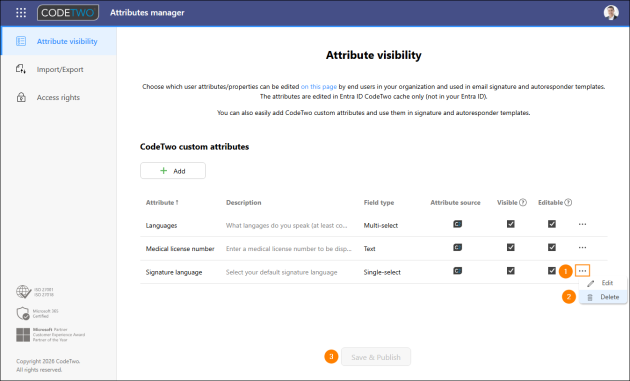Click the Description column header
Screen dimensions: 630x381
pyautogui.click(x=243, y=203)
